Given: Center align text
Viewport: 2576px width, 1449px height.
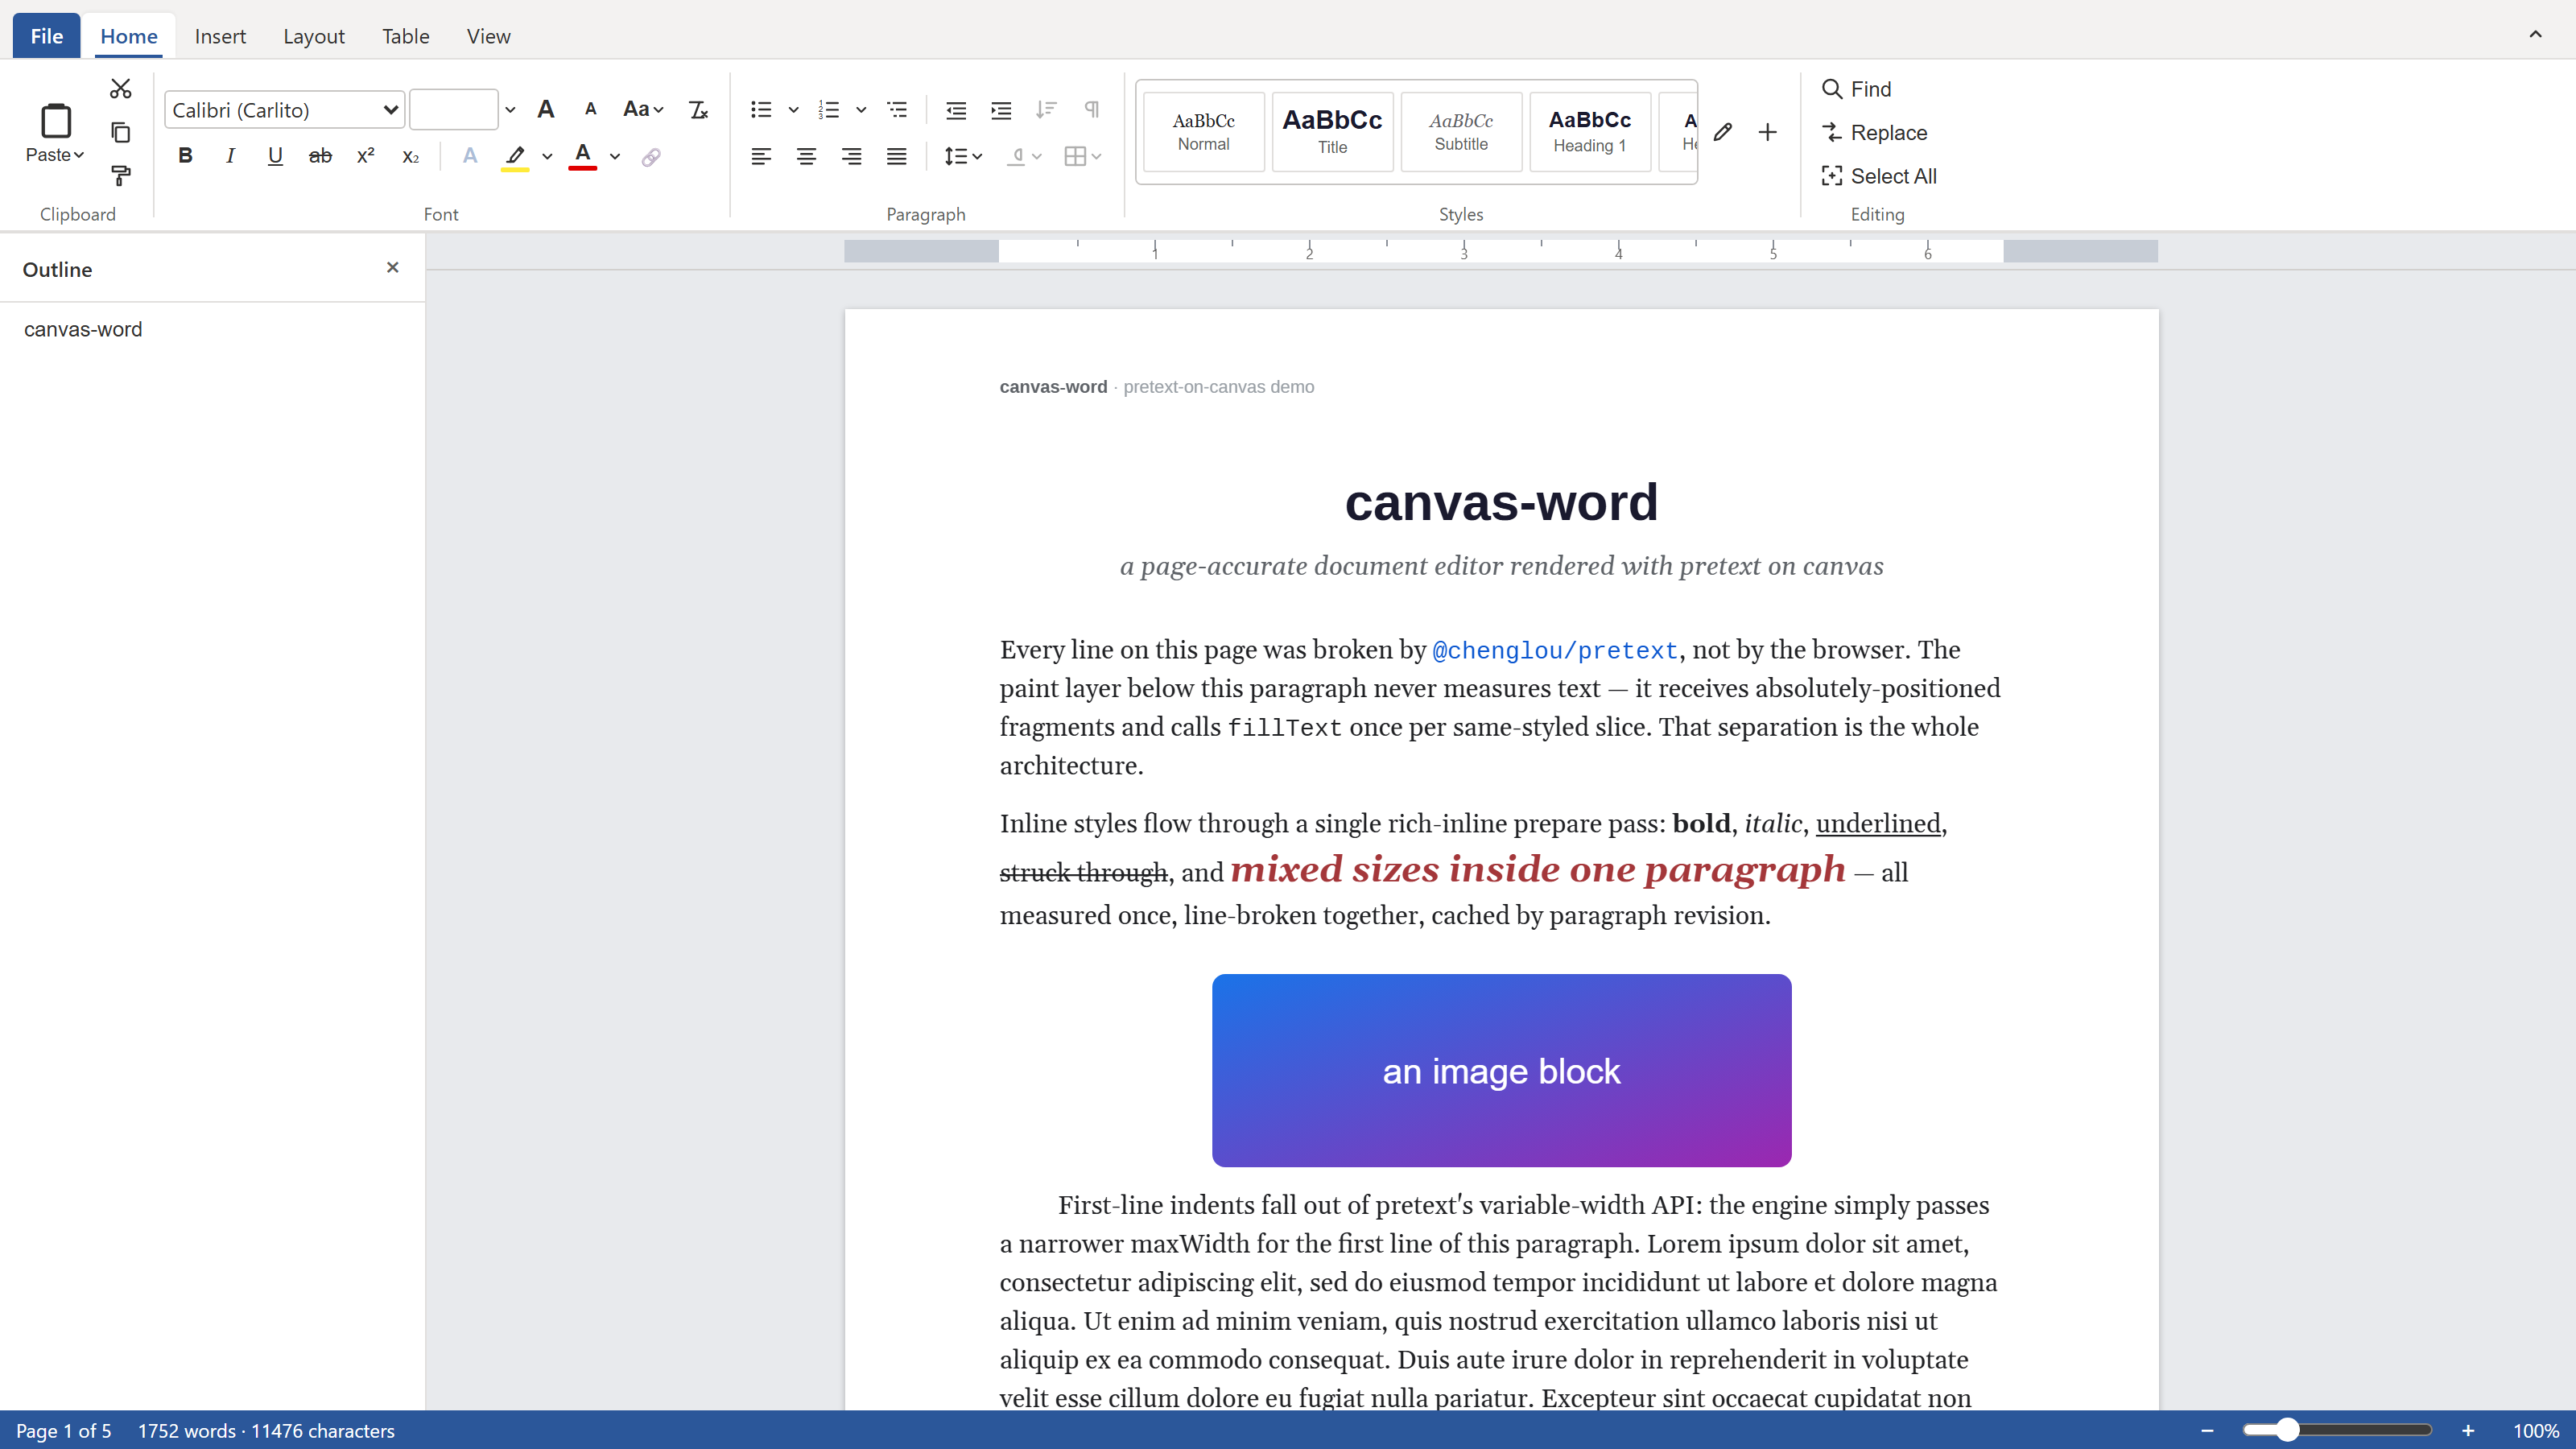Looking at the screenshot, I should pyautogui.click(x=806, y=156).
